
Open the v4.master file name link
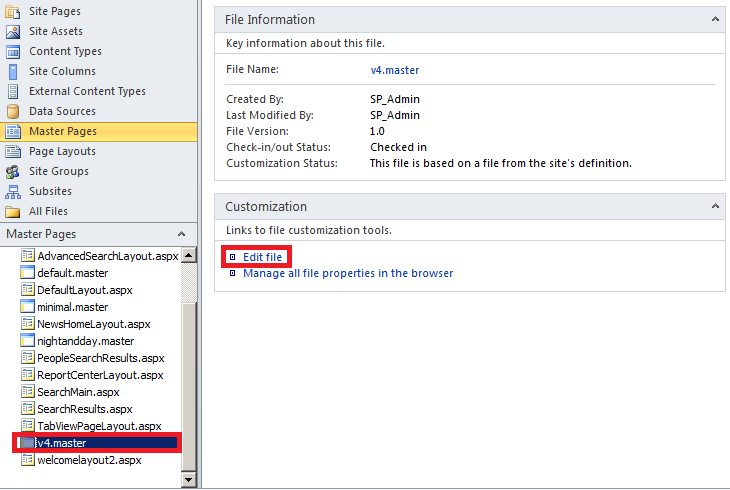pos(395,70)
